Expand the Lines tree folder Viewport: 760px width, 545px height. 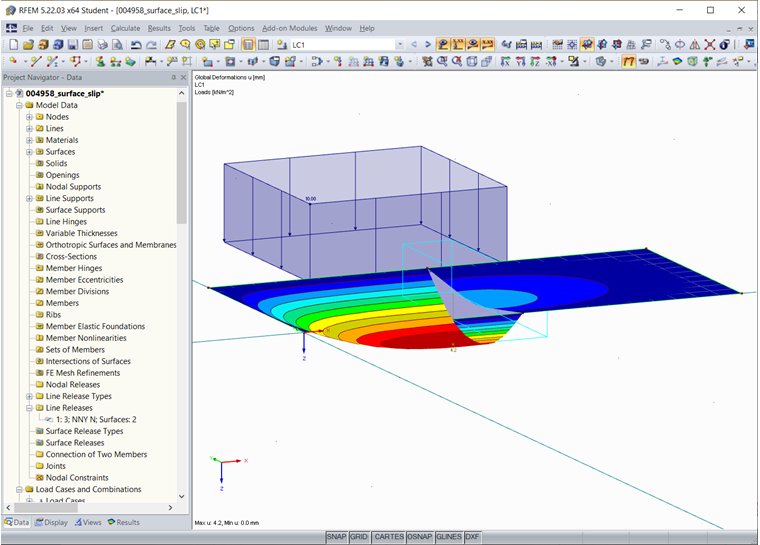click(x=29, y=128)
